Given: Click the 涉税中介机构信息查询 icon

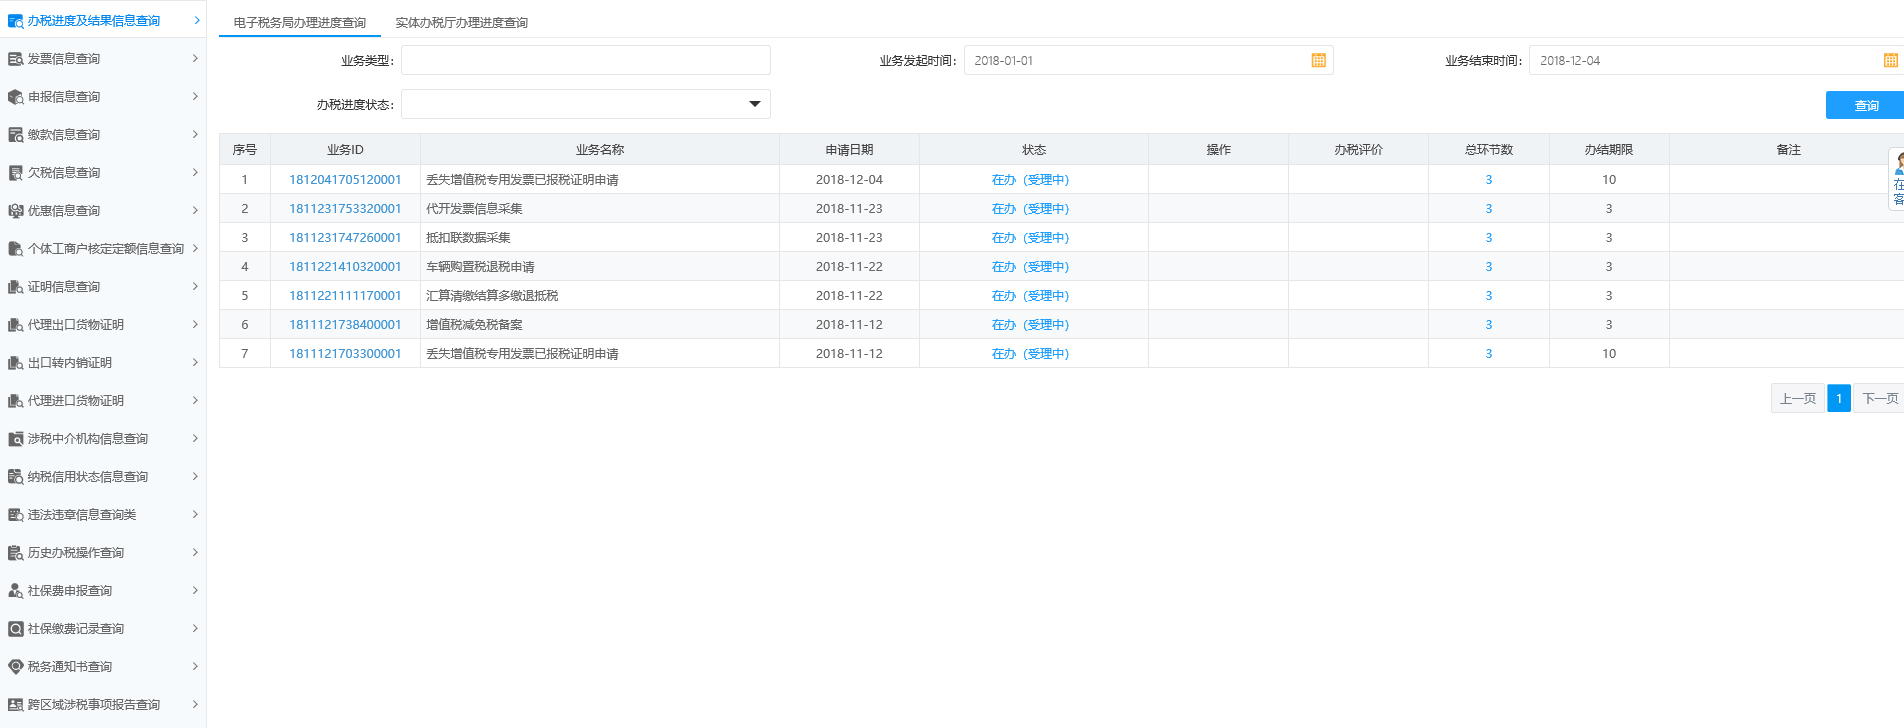Looking at the screenshot, I should click(x=15, y=439).
